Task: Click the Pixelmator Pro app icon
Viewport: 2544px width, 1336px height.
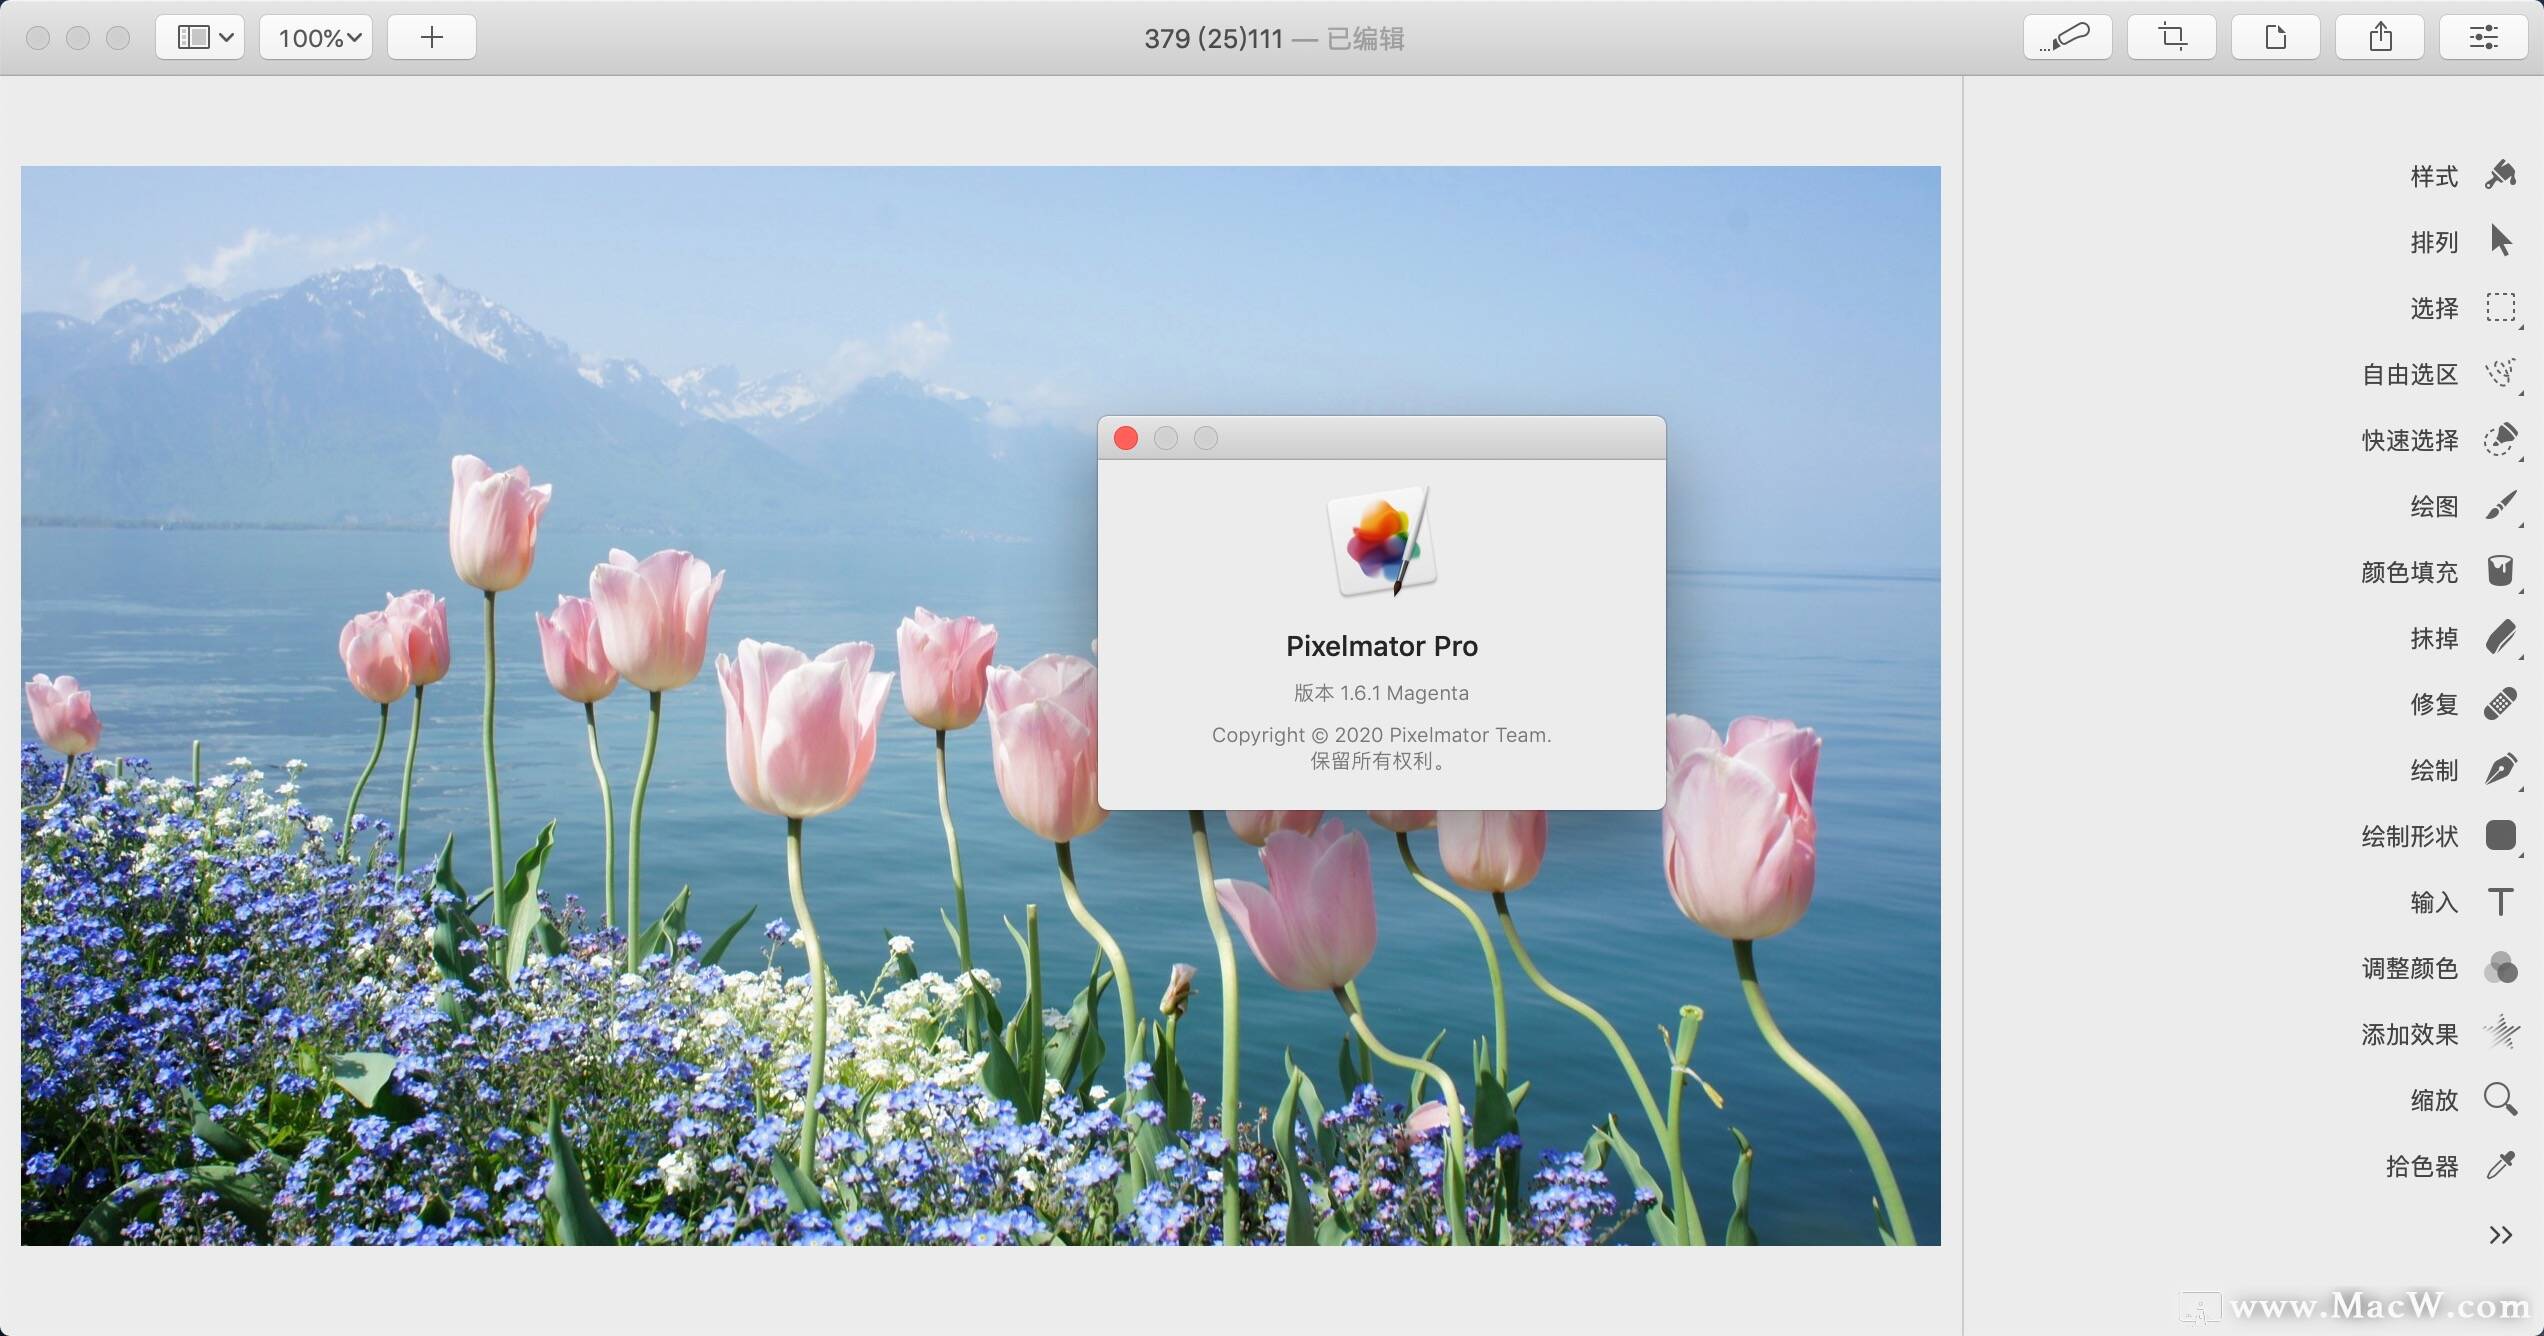Action: (x=1382, y=541)
